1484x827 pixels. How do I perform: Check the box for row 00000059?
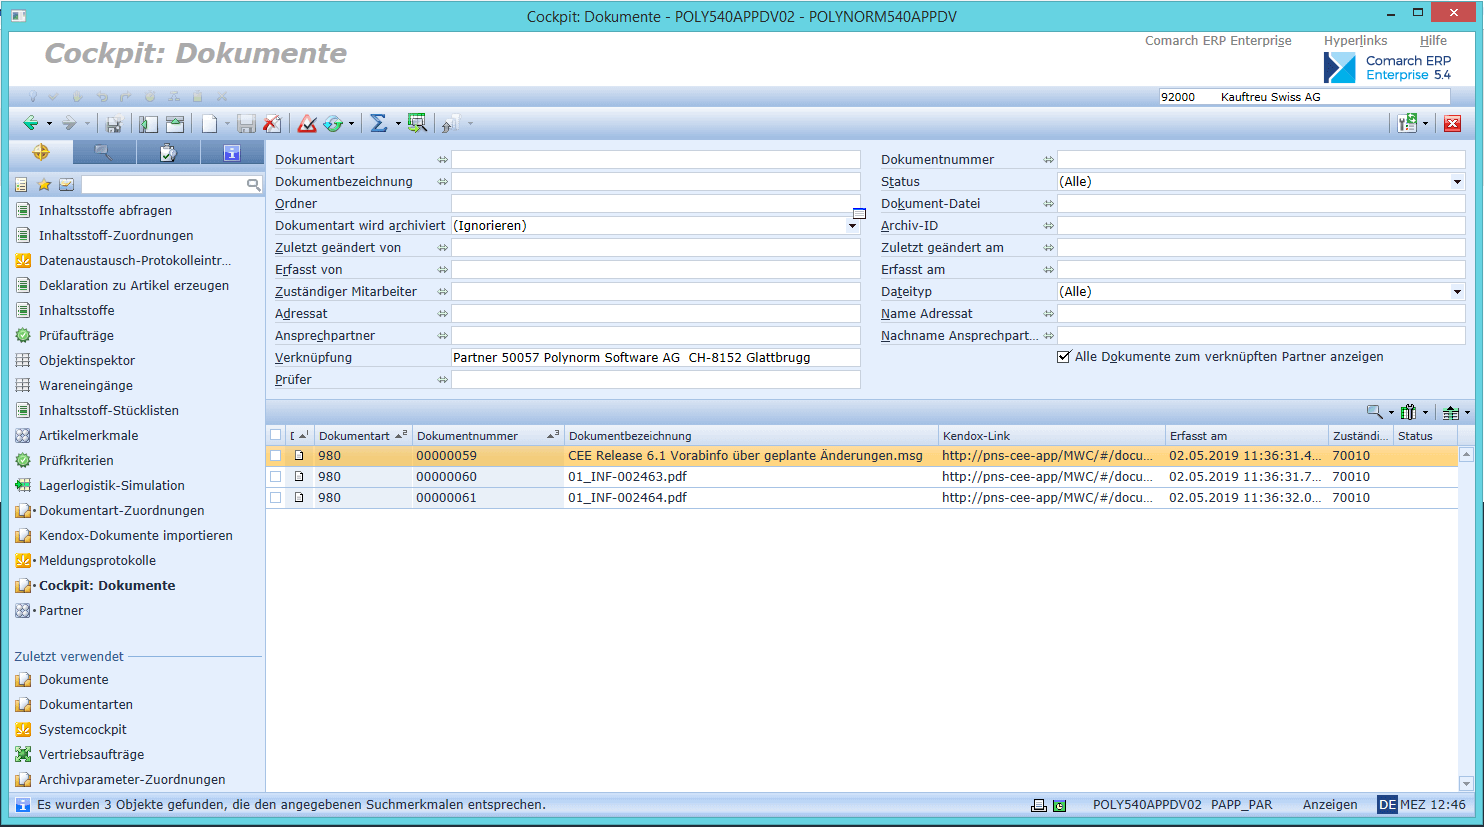pyautogui.click(x=276, y=455)
